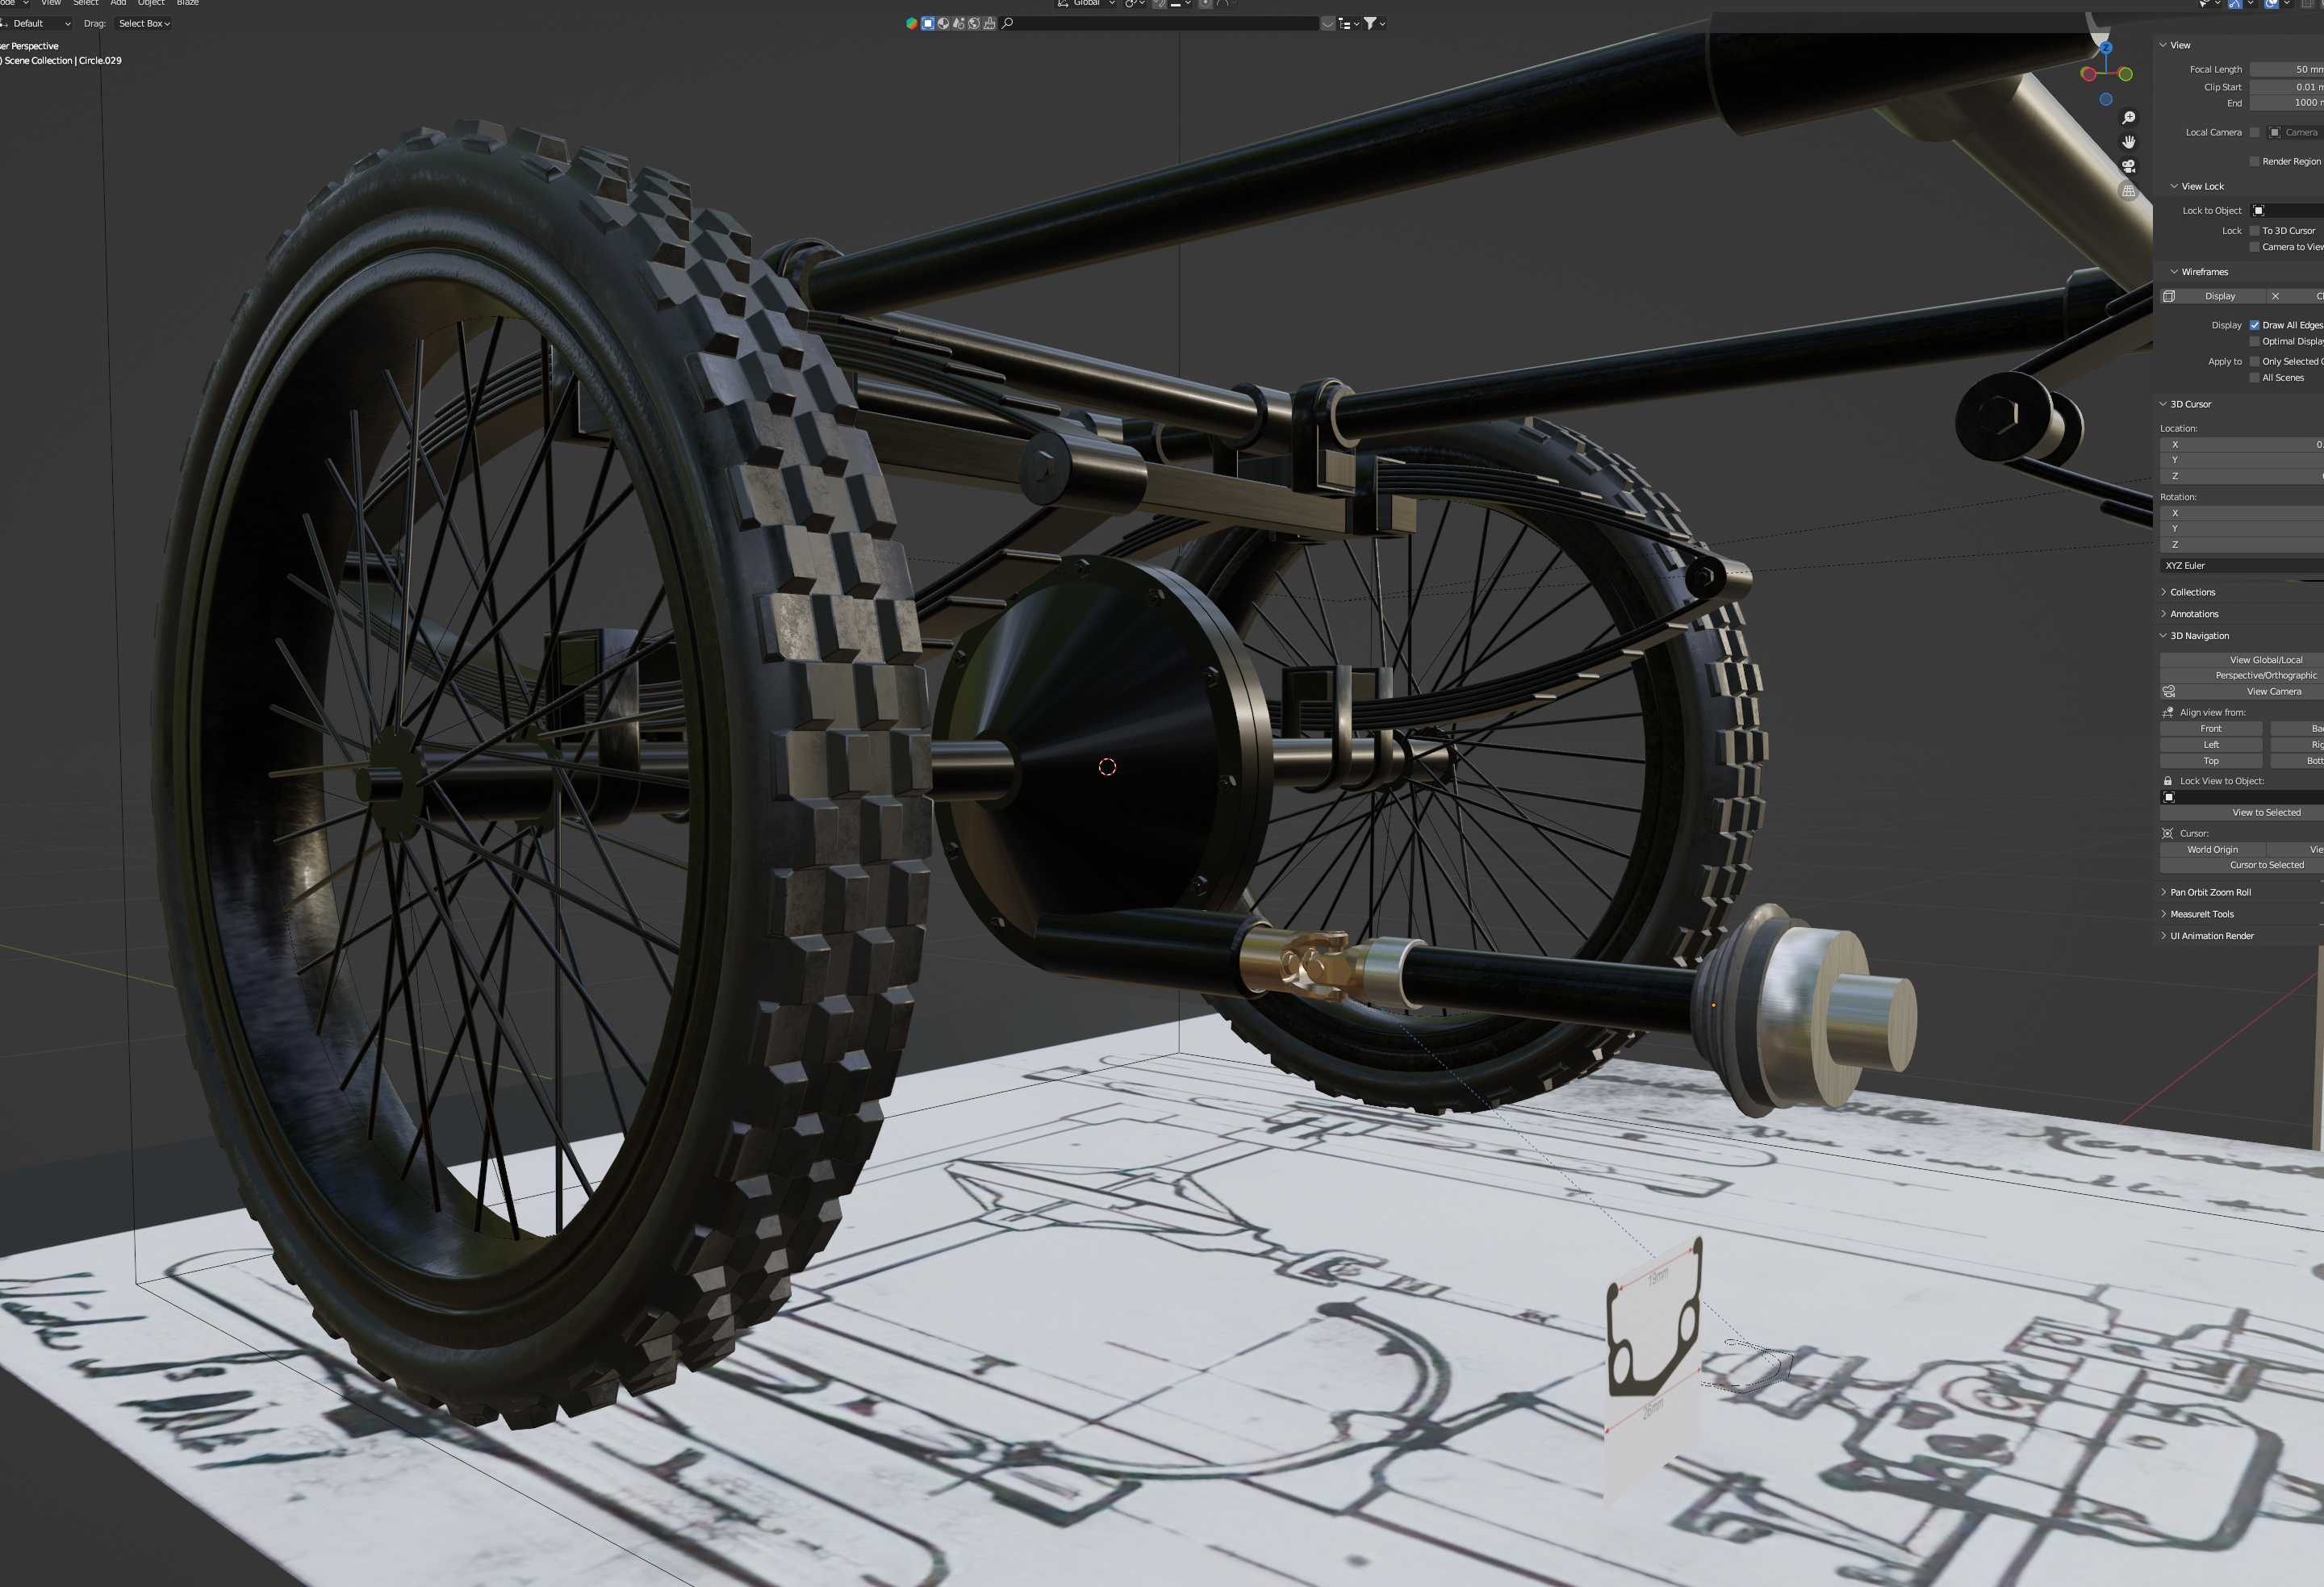This screenshot has height=1587, width=2324.
Task: Enable Lock To 3D Cursor checkbox
Action: [2254, 231]
